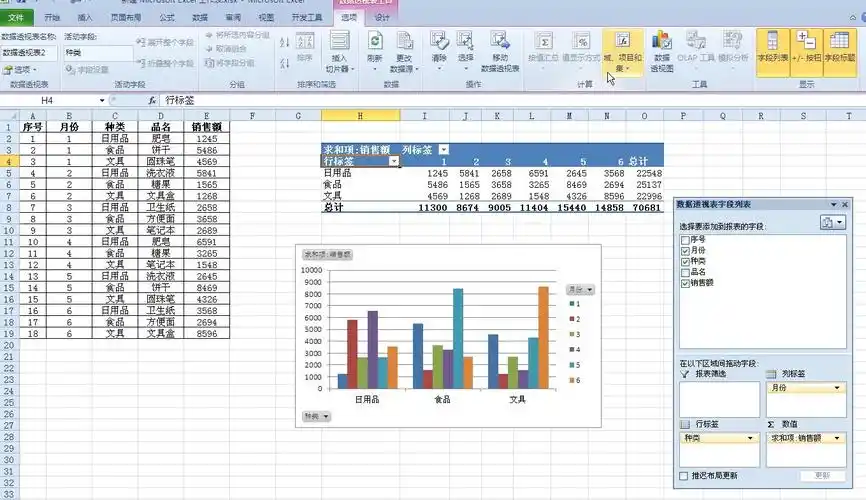Click 取消组合 (Ungroup)

(x=226, y=49)
